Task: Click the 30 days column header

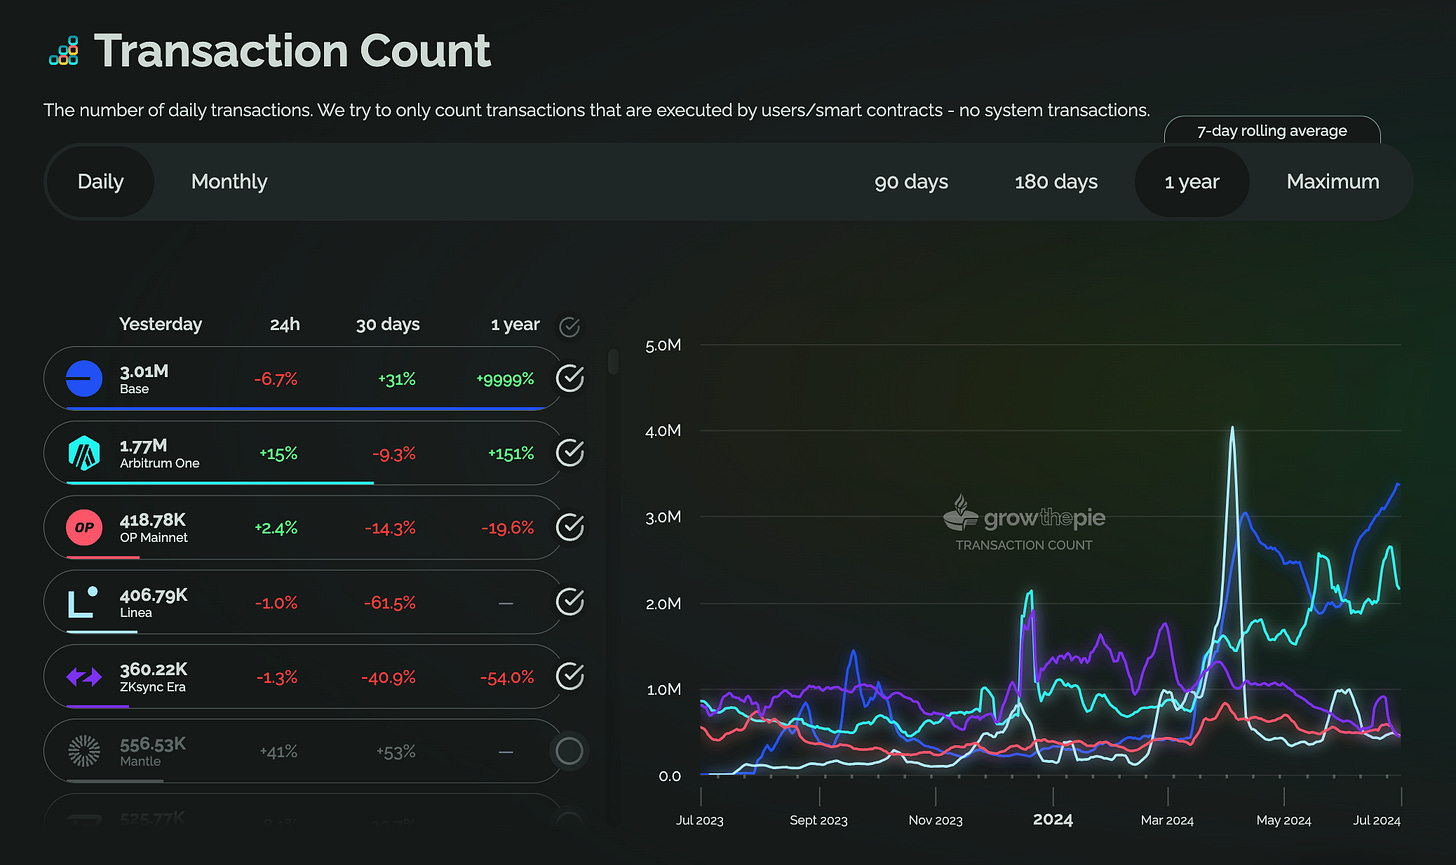Action: click(x=388, y=324)
